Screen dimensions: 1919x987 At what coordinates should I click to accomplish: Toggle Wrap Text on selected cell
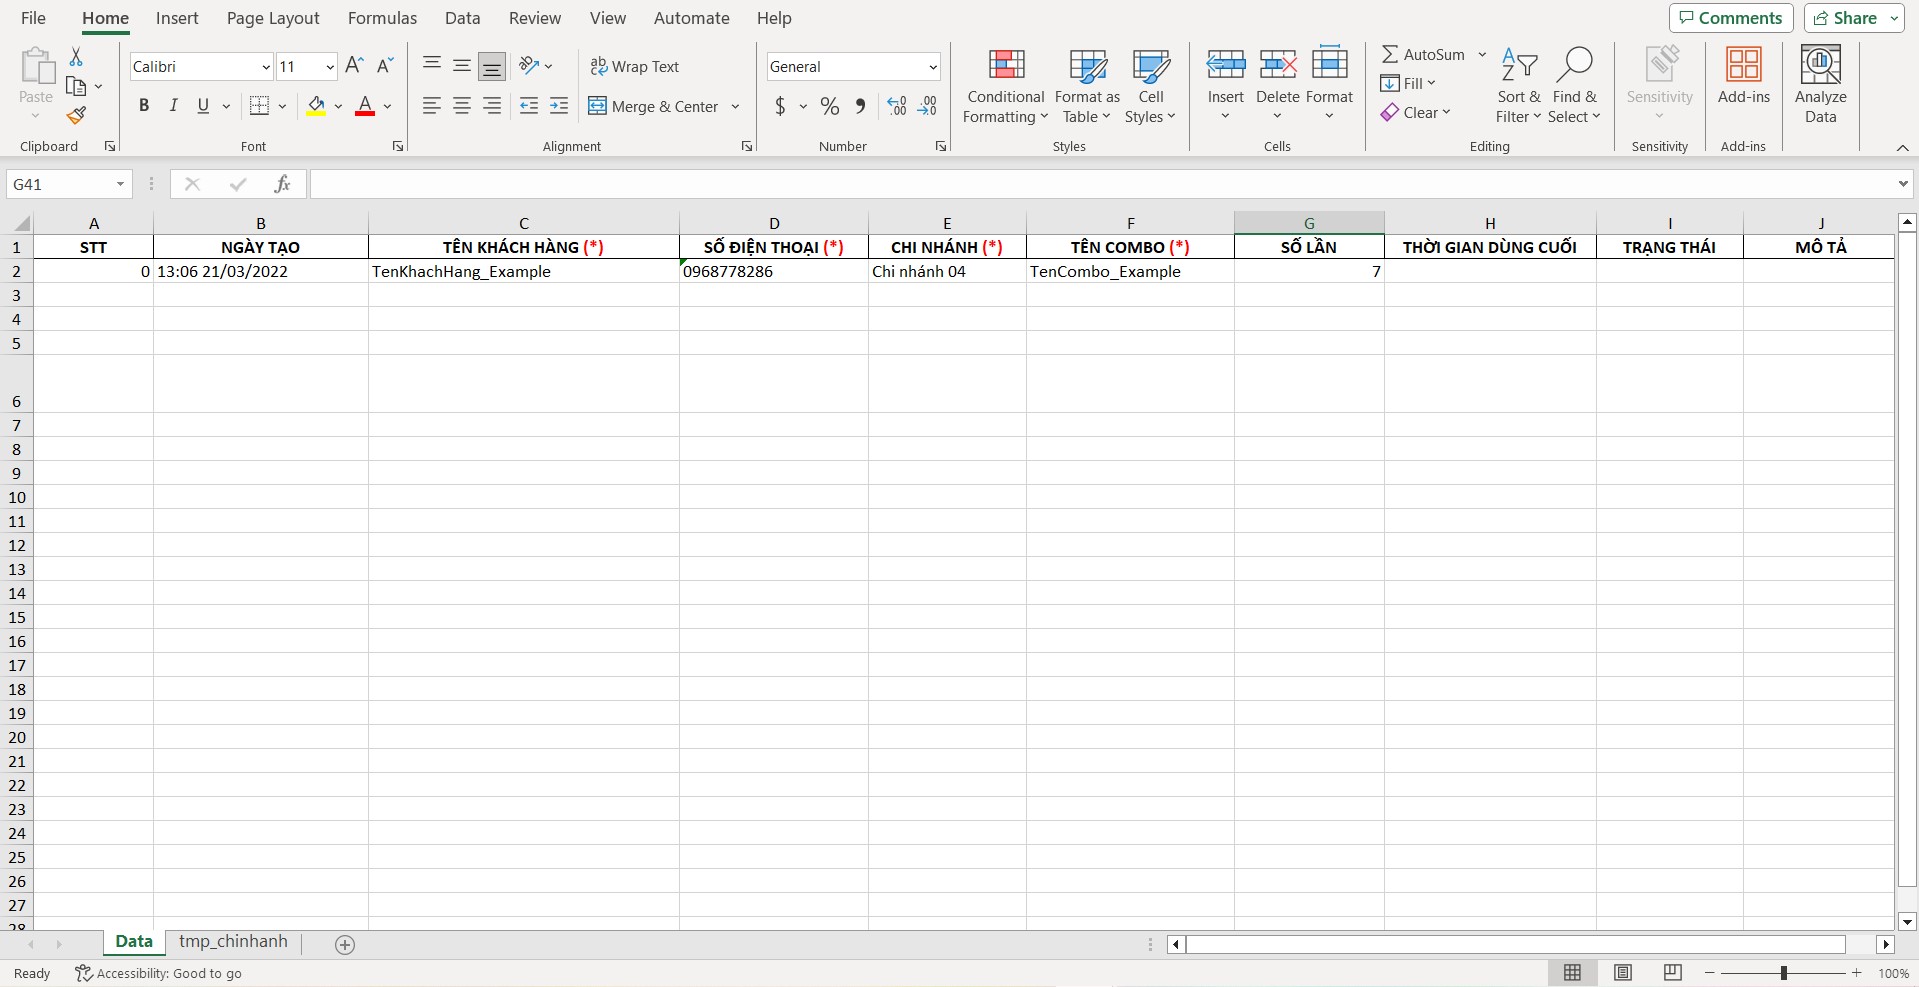click(x=635, y=66)
